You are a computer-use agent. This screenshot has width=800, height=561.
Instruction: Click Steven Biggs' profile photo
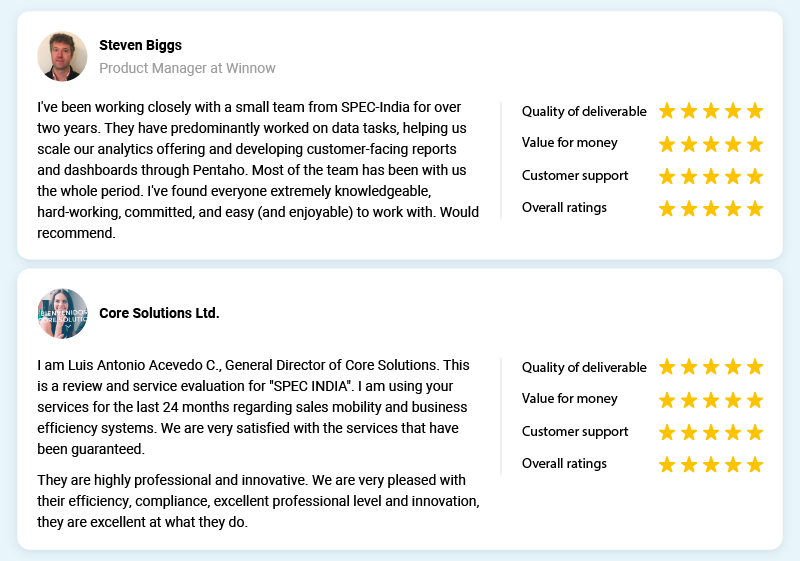tap(62, 56)
